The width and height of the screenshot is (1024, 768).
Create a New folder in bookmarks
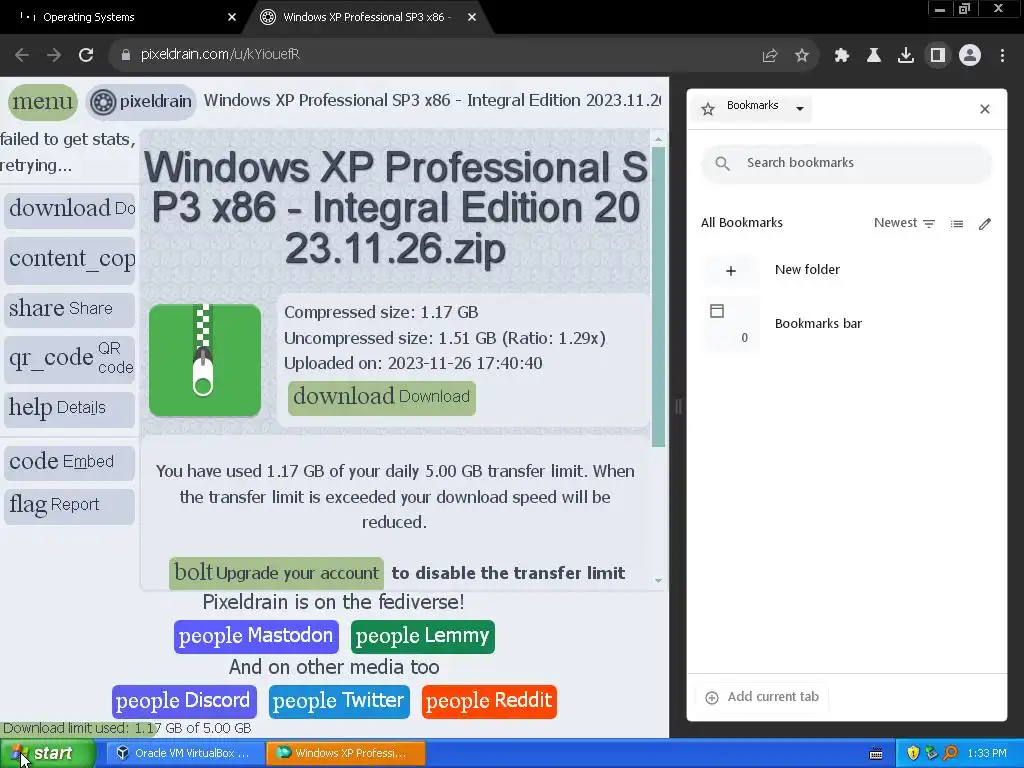[846, 270]
